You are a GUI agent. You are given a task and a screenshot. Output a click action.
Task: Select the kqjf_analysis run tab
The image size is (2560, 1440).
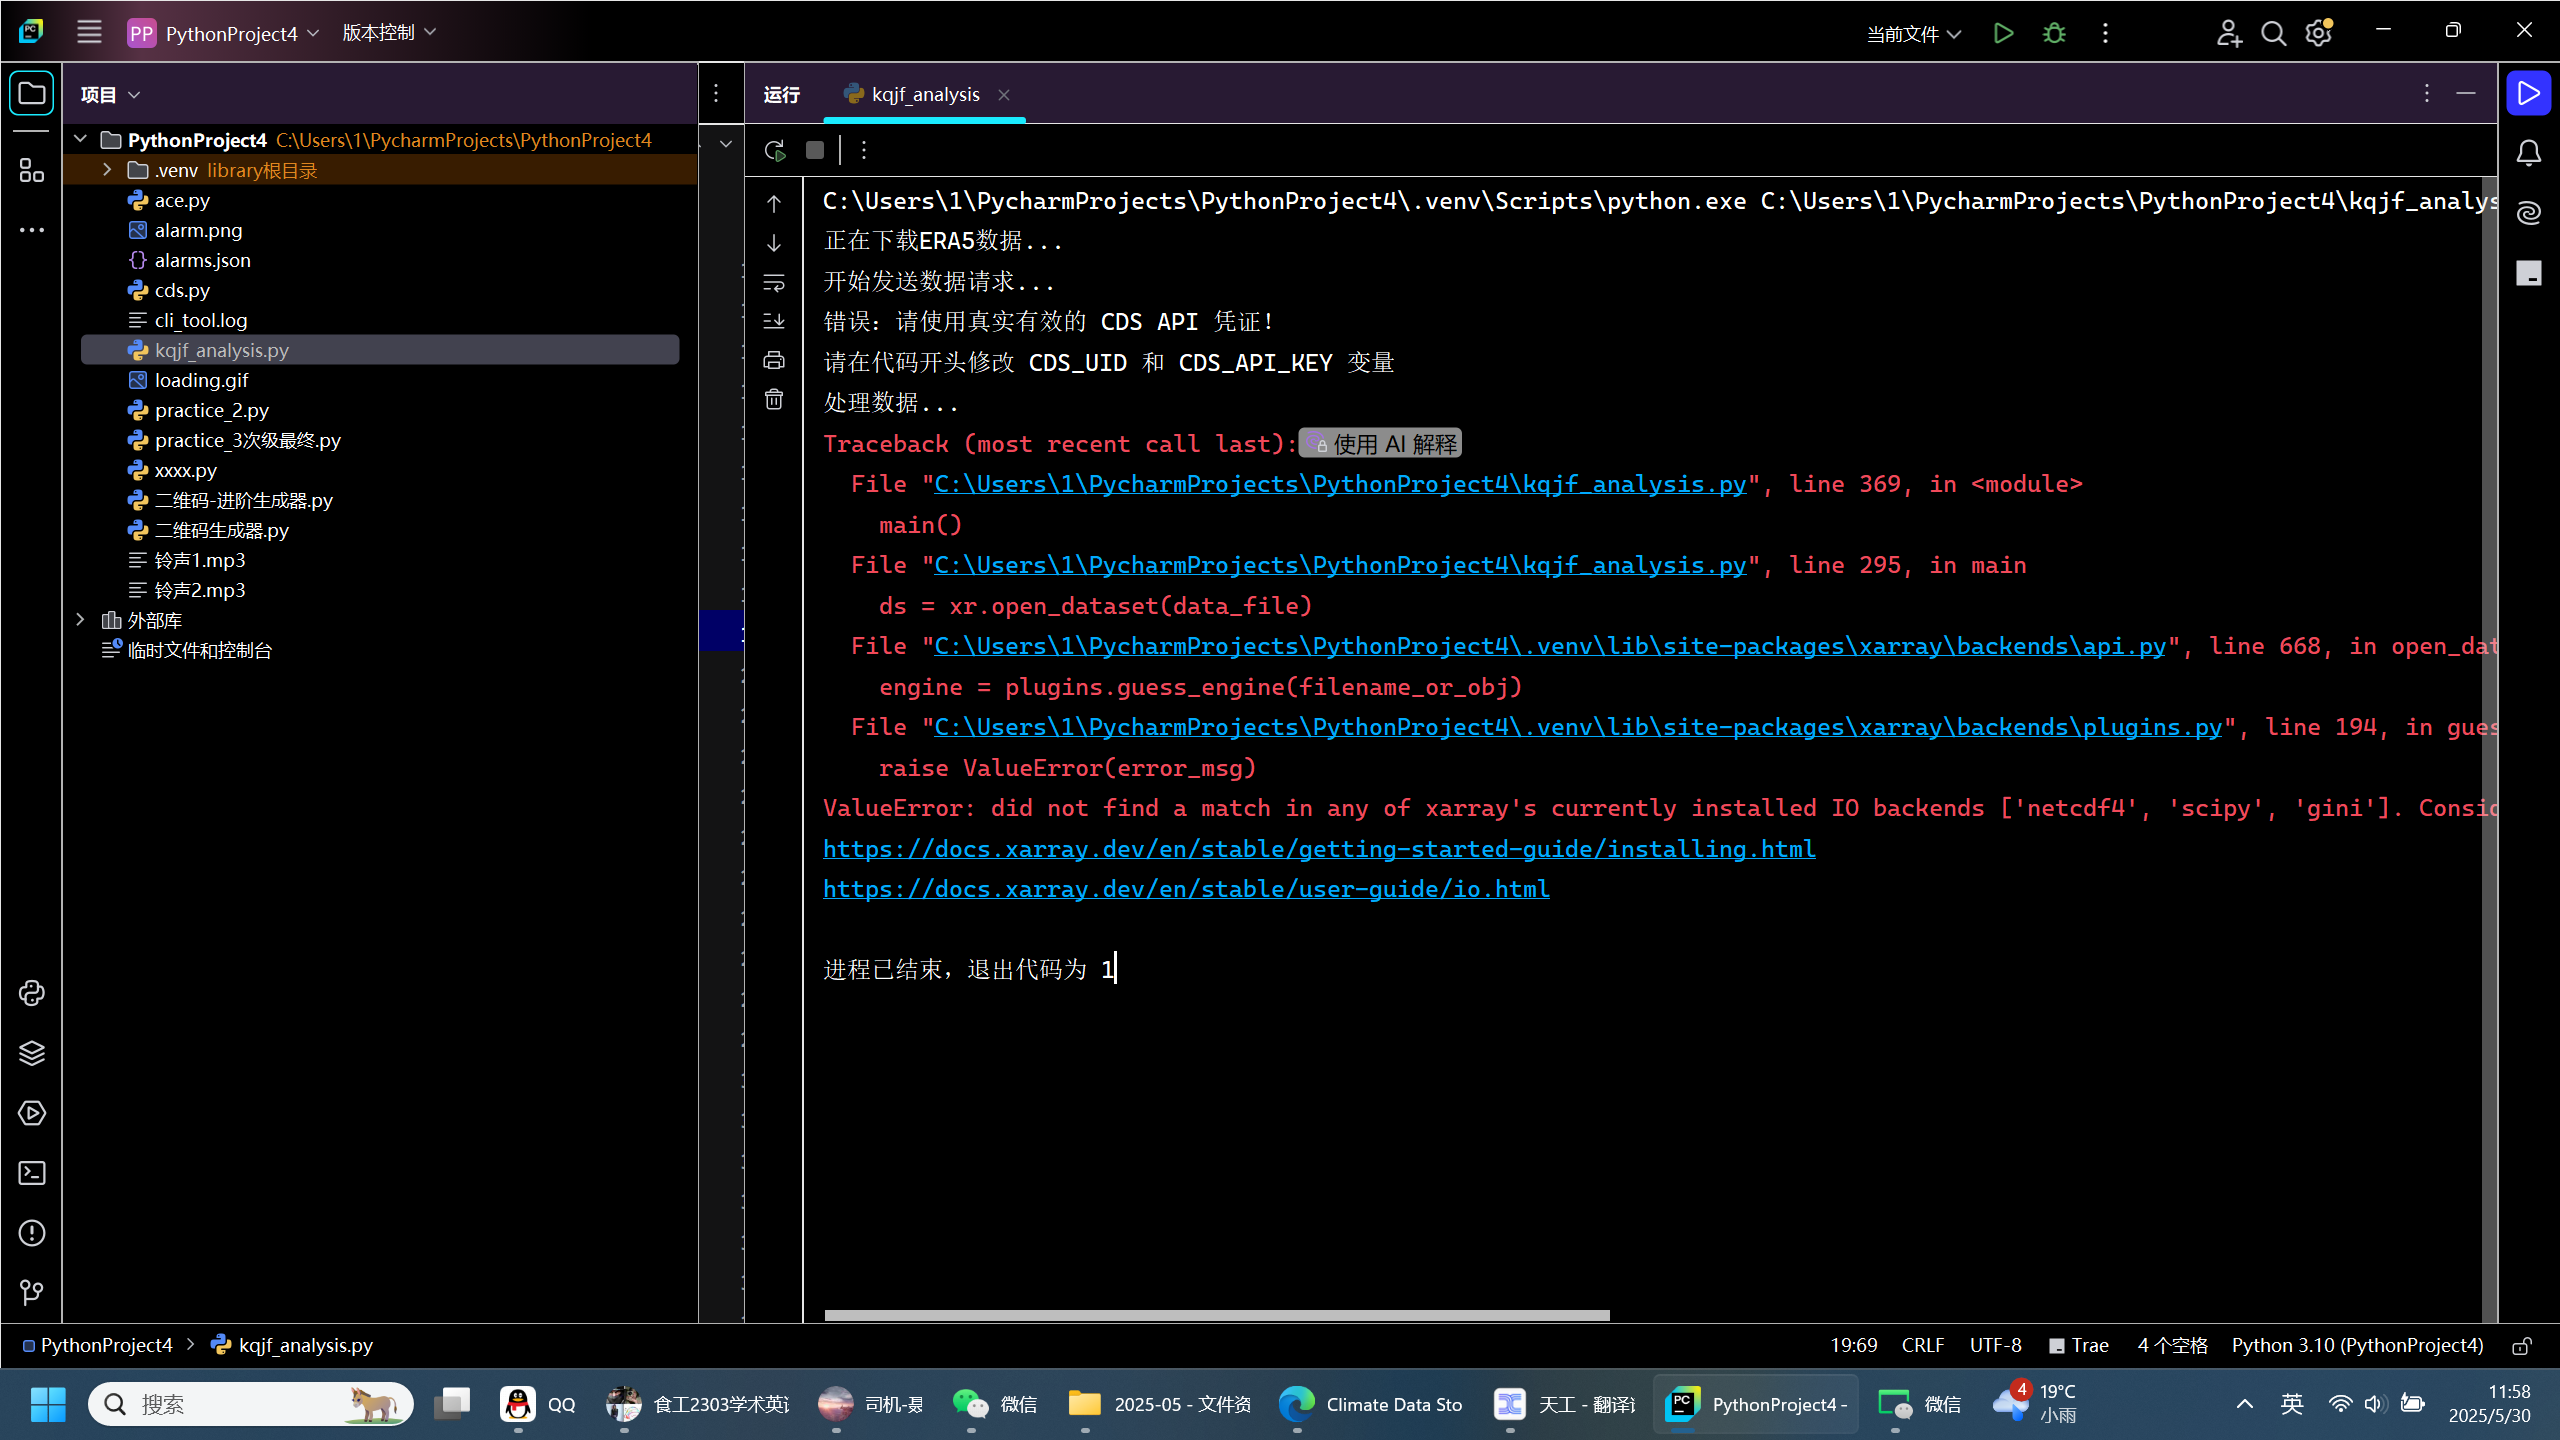click(x=924, y=94)
